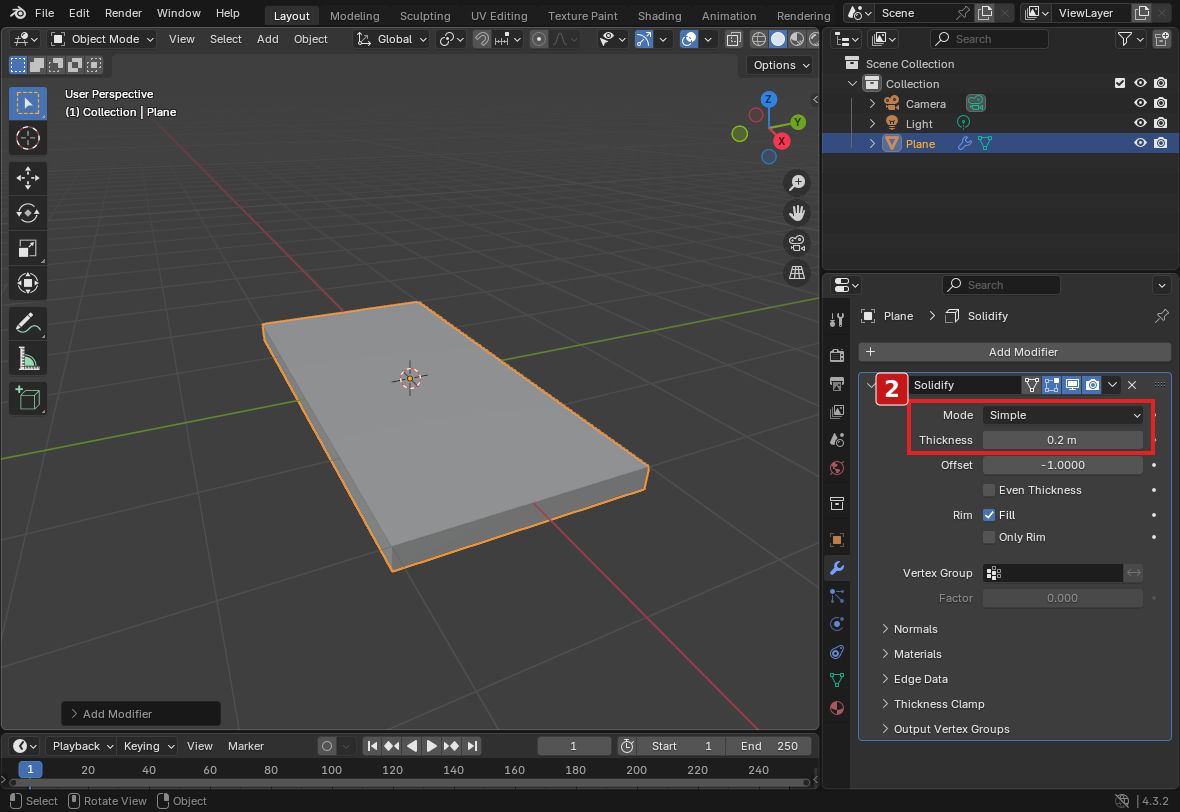Hide the Camera in viewport via eye icon
Viewport: 1180px width, 812px height.
click(1140, 103)
